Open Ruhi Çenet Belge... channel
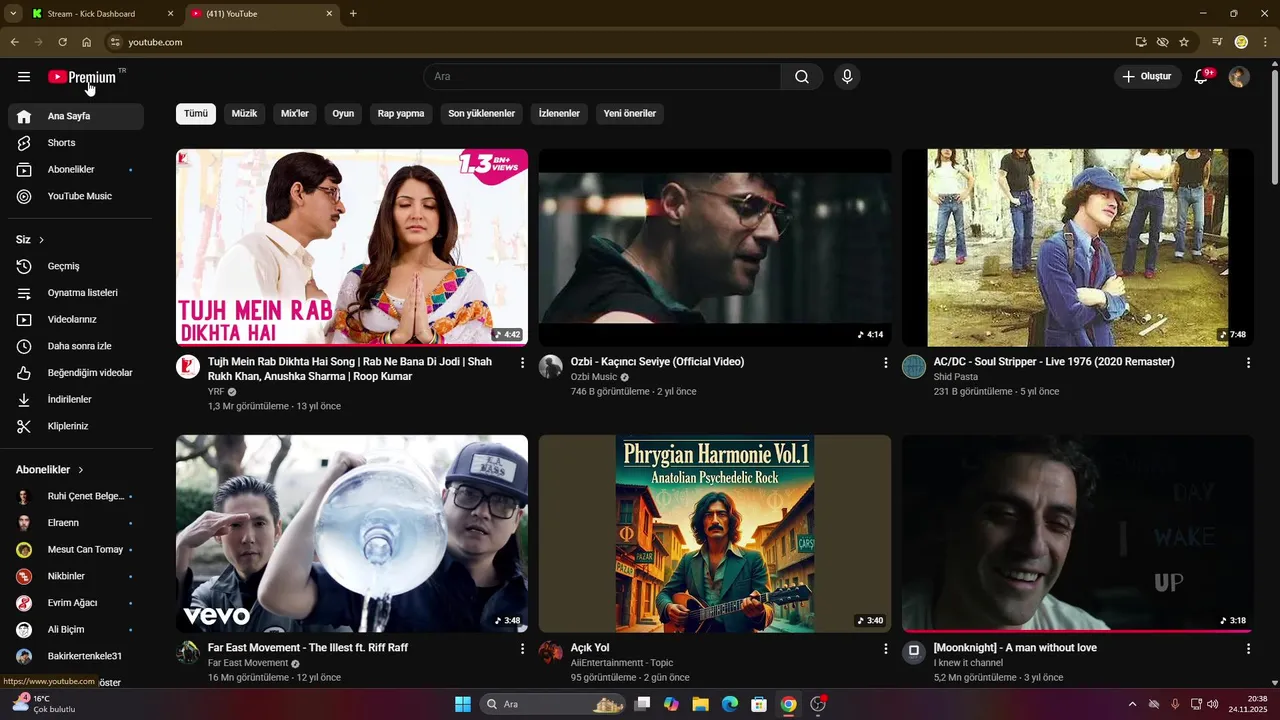Screen dimensions: 1280x720 click(76, 496)
